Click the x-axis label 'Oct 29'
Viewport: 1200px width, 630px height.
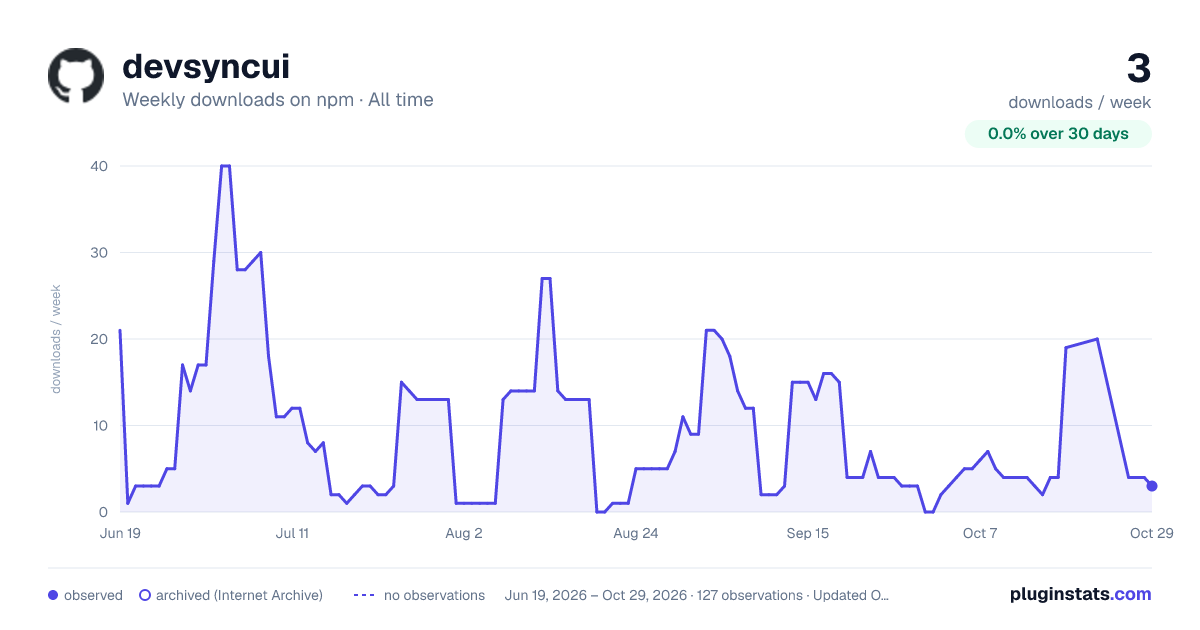1151,533
